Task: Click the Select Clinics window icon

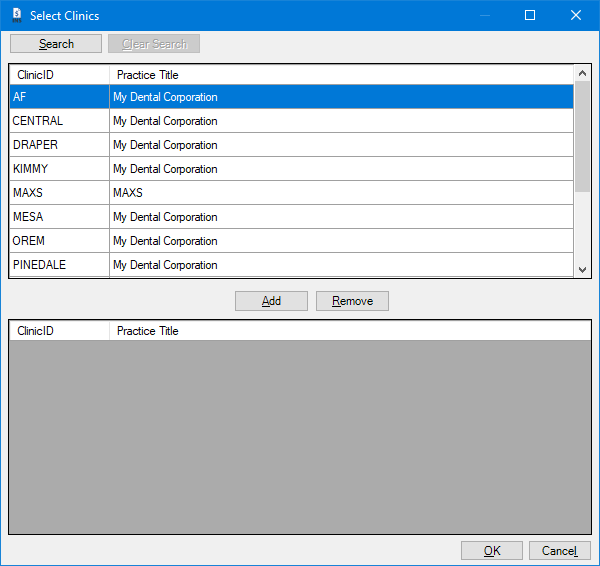Action: click(17, 15)
